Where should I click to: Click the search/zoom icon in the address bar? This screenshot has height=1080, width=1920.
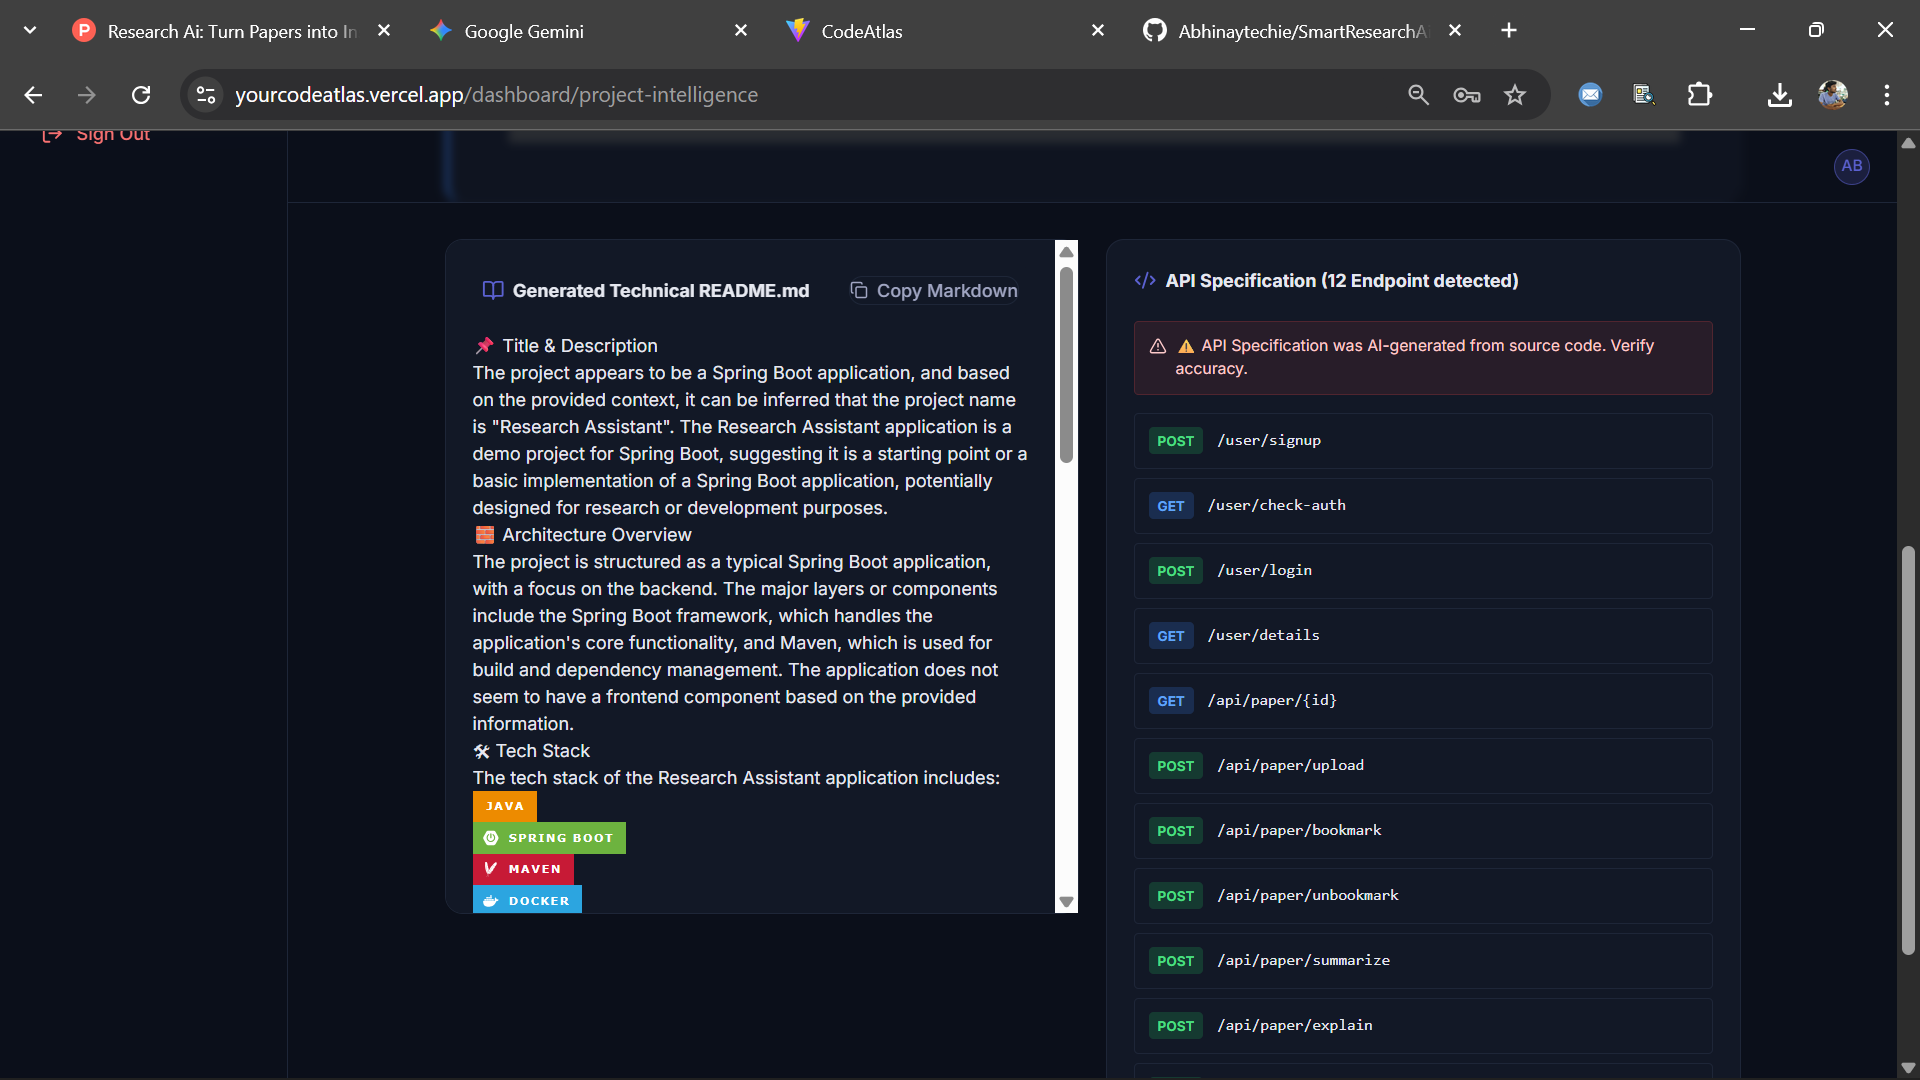coord(1417,95)
